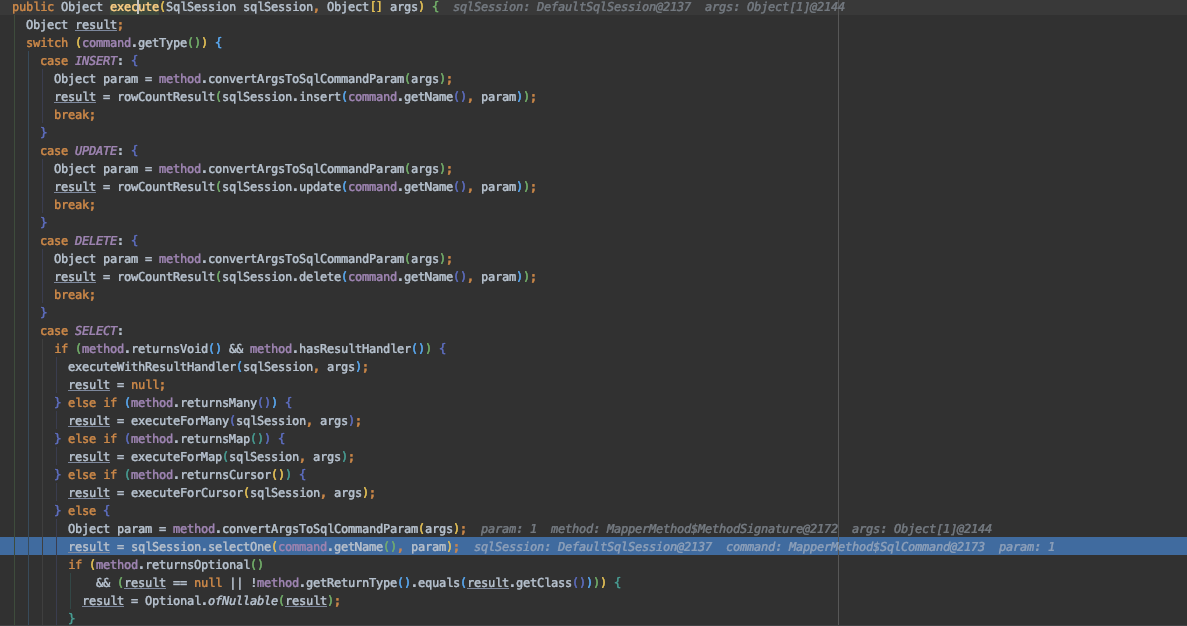The width and height of the screenshot is (1187, 626).
Task: Place the cursor on the execute method name
Action: [x=135, y=7]
